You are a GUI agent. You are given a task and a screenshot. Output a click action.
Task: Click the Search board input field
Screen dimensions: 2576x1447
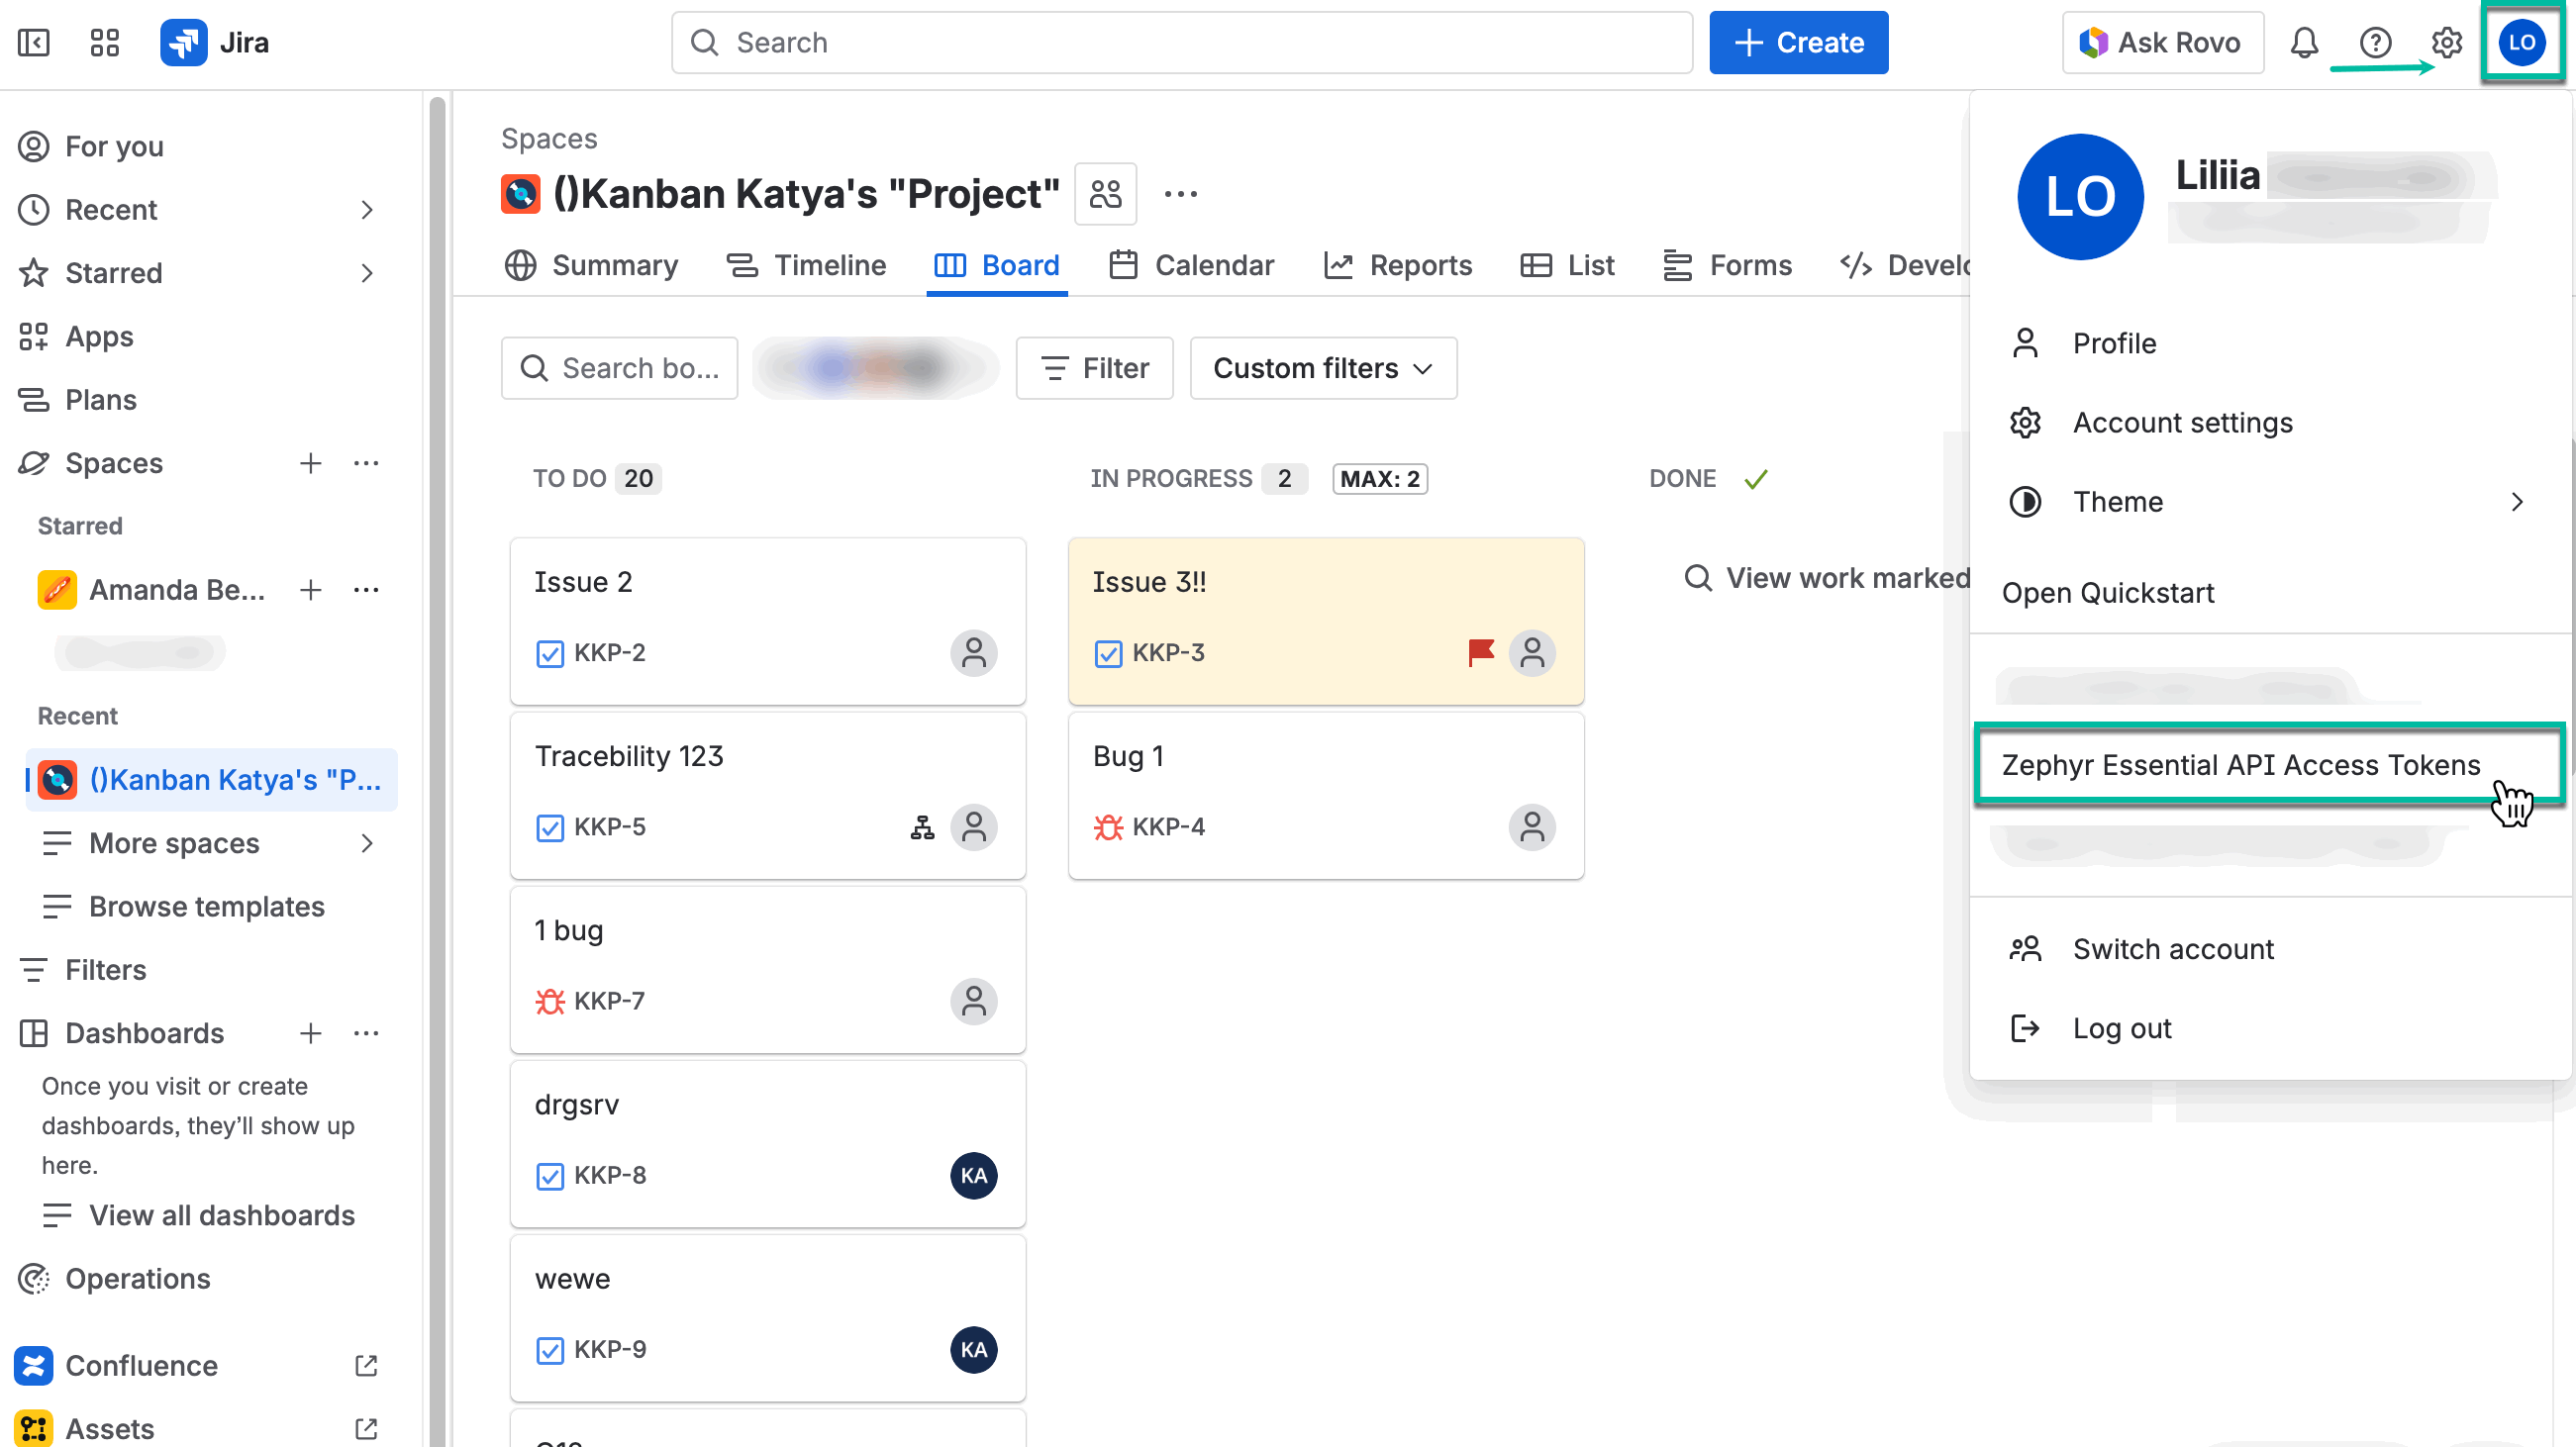[x=620, y=368]
